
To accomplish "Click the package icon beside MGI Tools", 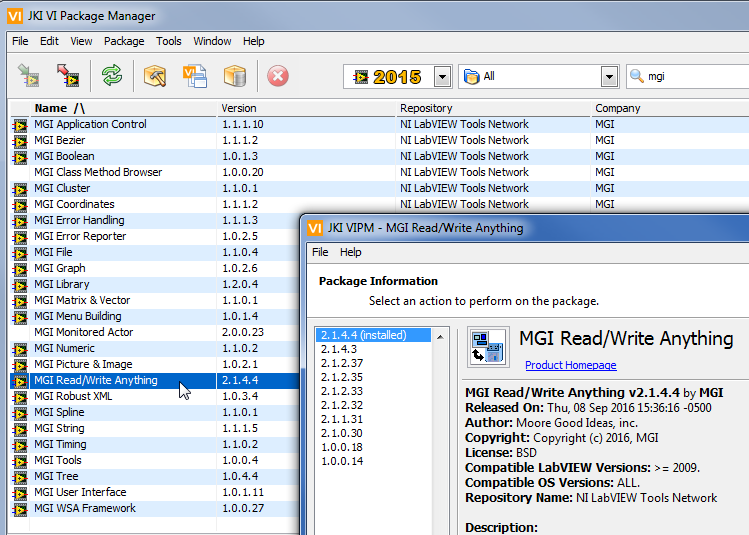I will click(20, 461).
